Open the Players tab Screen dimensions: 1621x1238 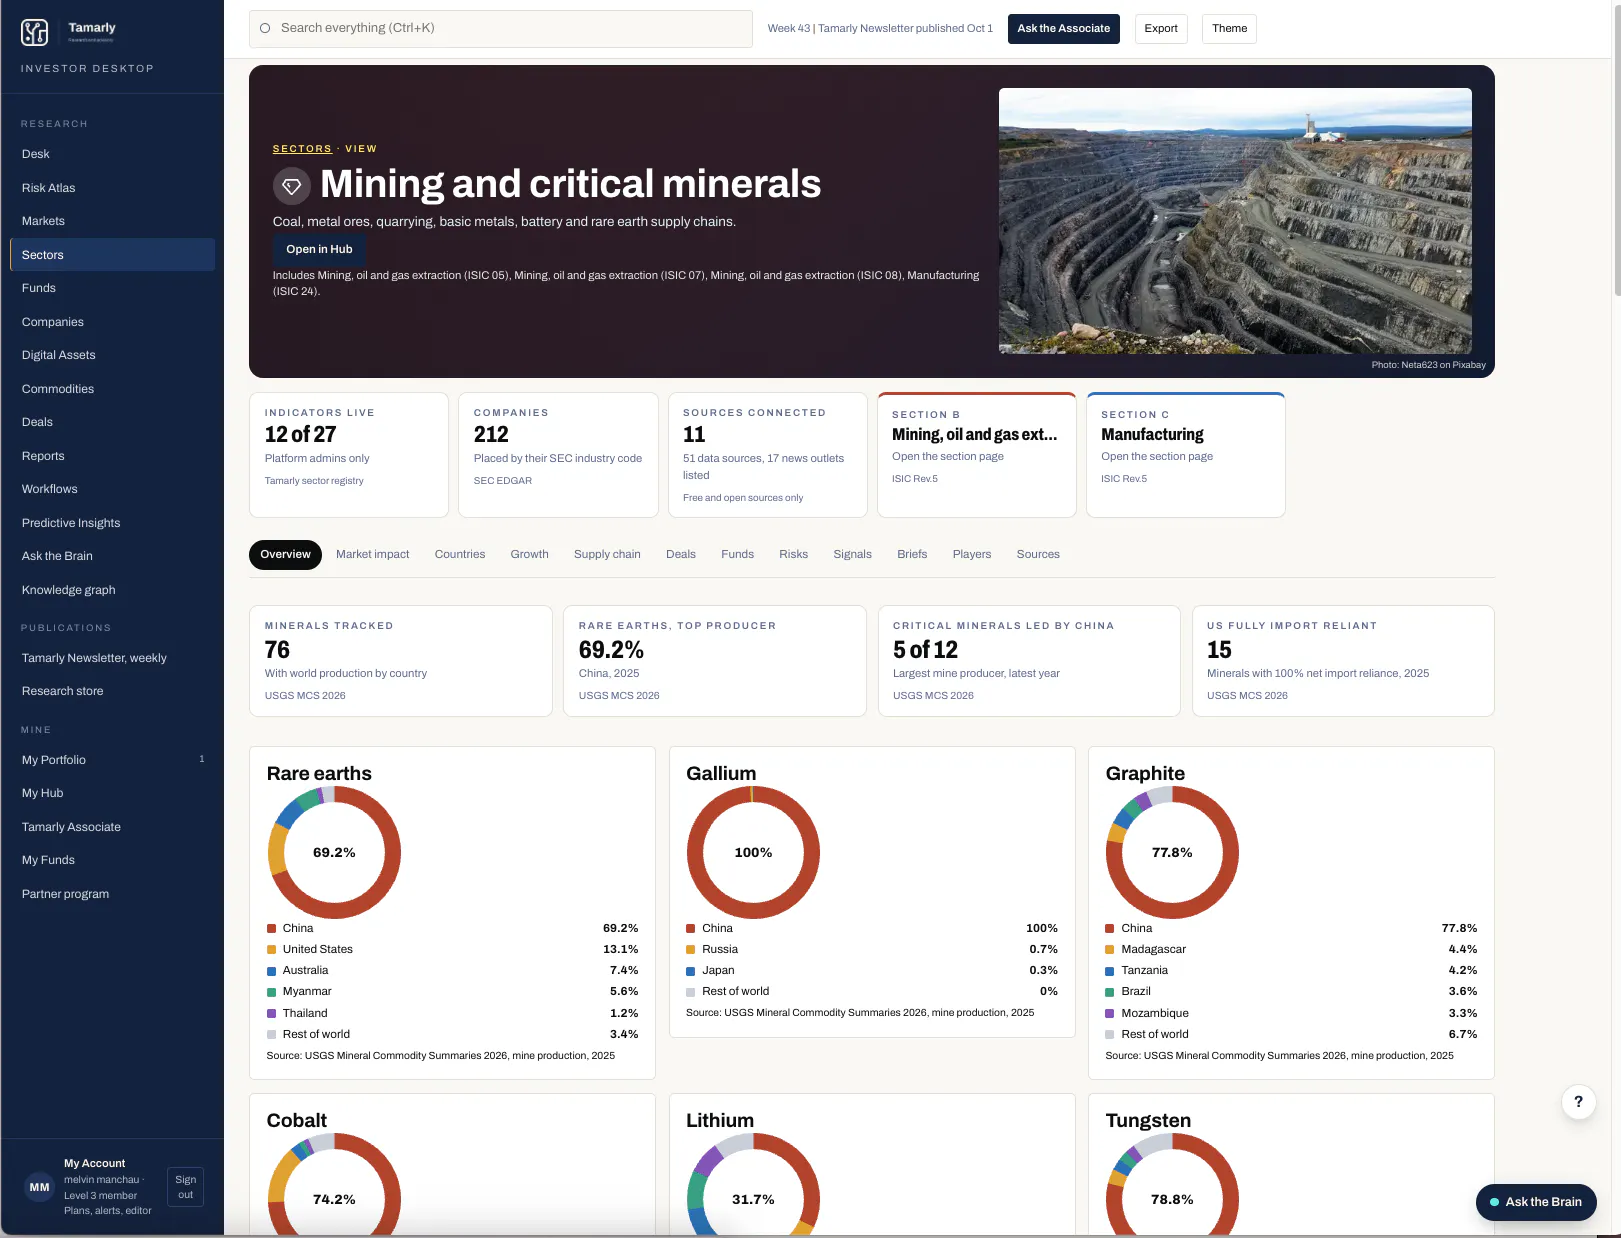(x=972, y=554)
